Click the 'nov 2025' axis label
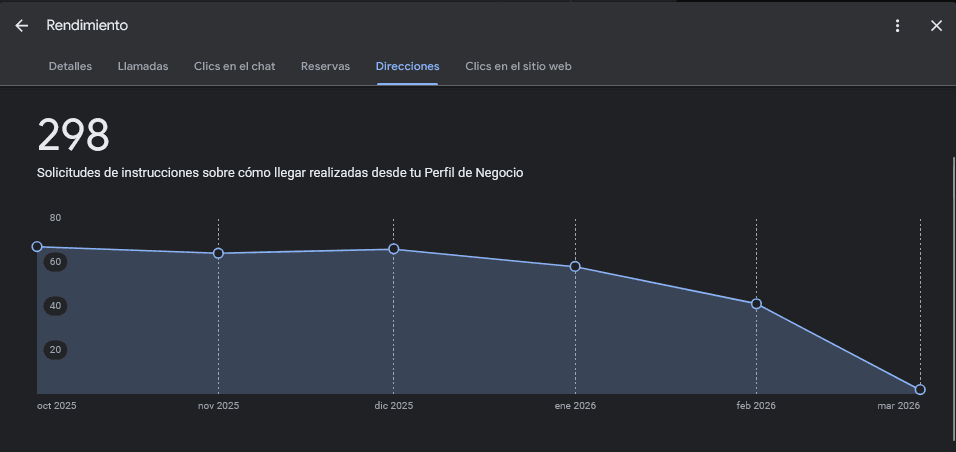 [218, 406]
